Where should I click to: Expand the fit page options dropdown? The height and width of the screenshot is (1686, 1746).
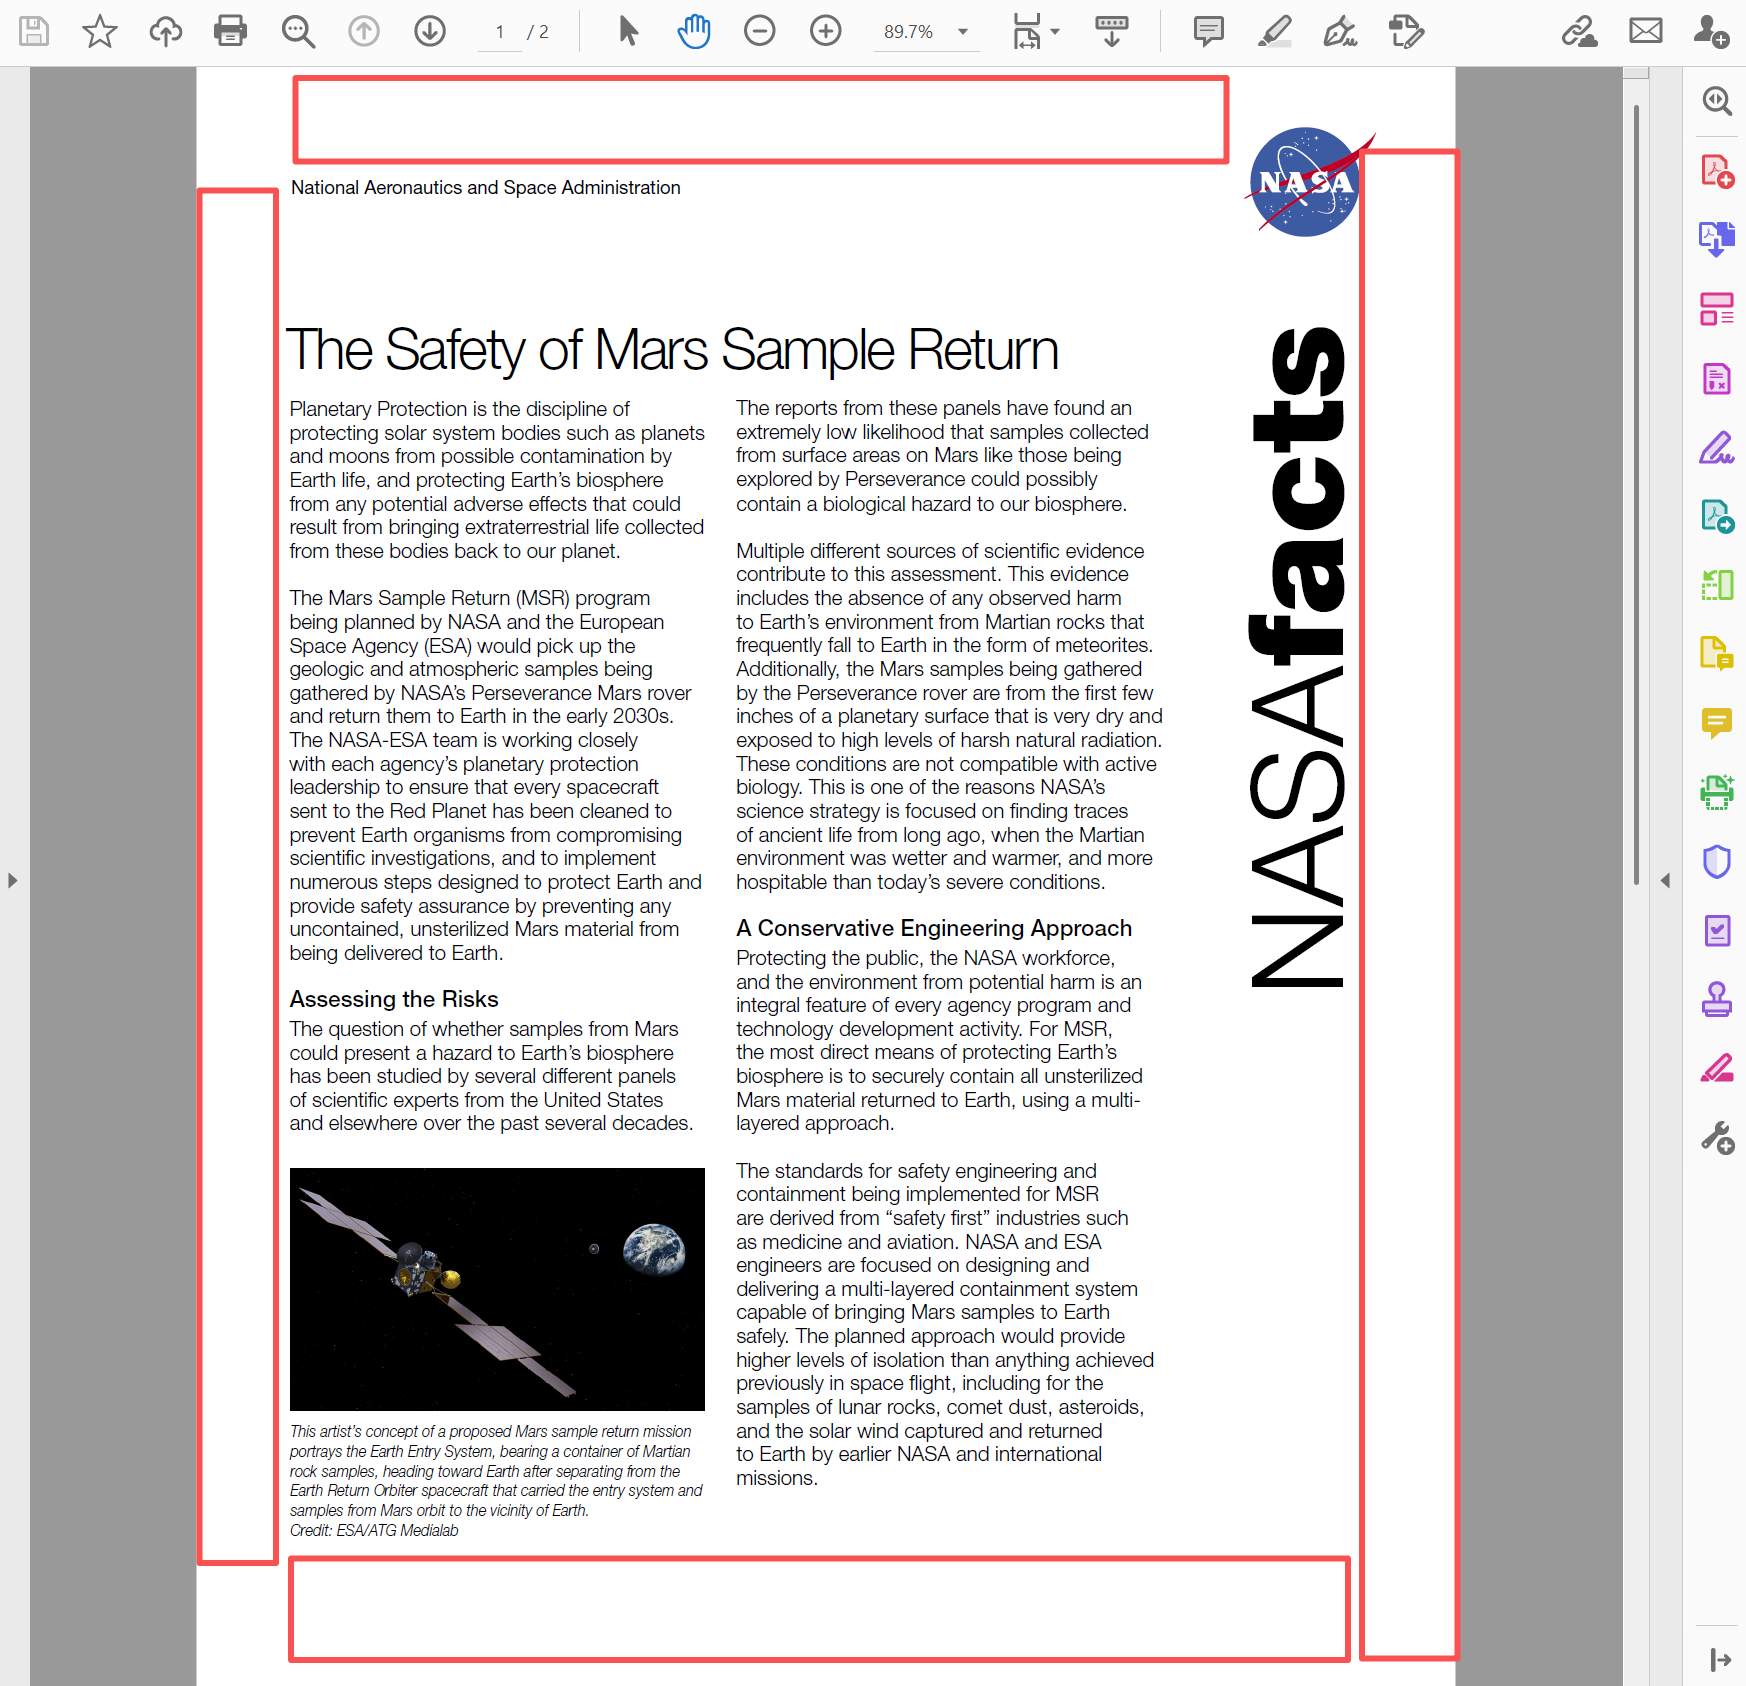(1055, 31)
